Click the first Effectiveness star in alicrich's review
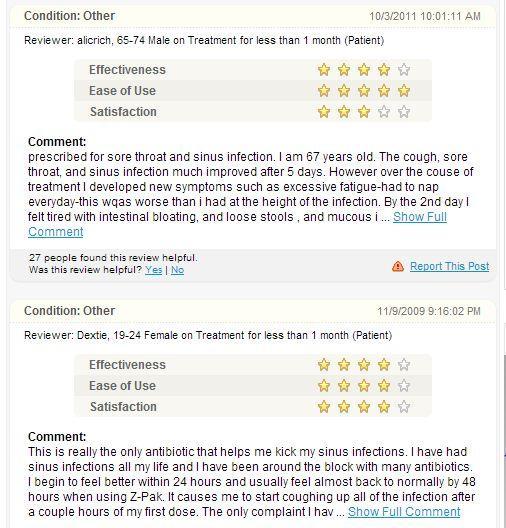 pyautogui.click(x=324, y=70)
